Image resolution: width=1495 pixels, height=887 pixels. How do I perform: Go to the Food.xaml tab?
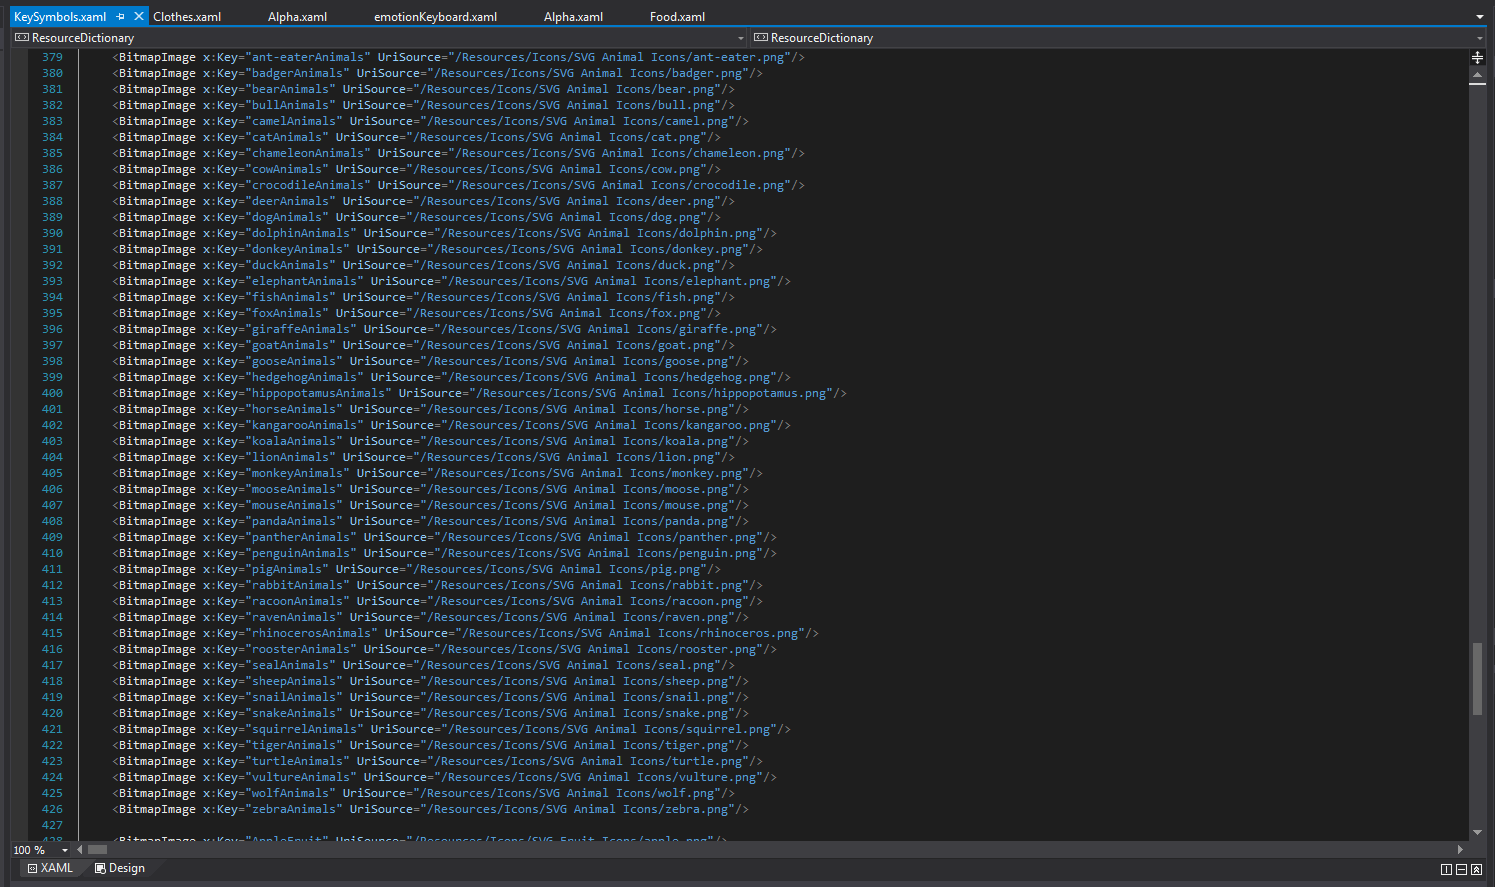tap(677, 17)
